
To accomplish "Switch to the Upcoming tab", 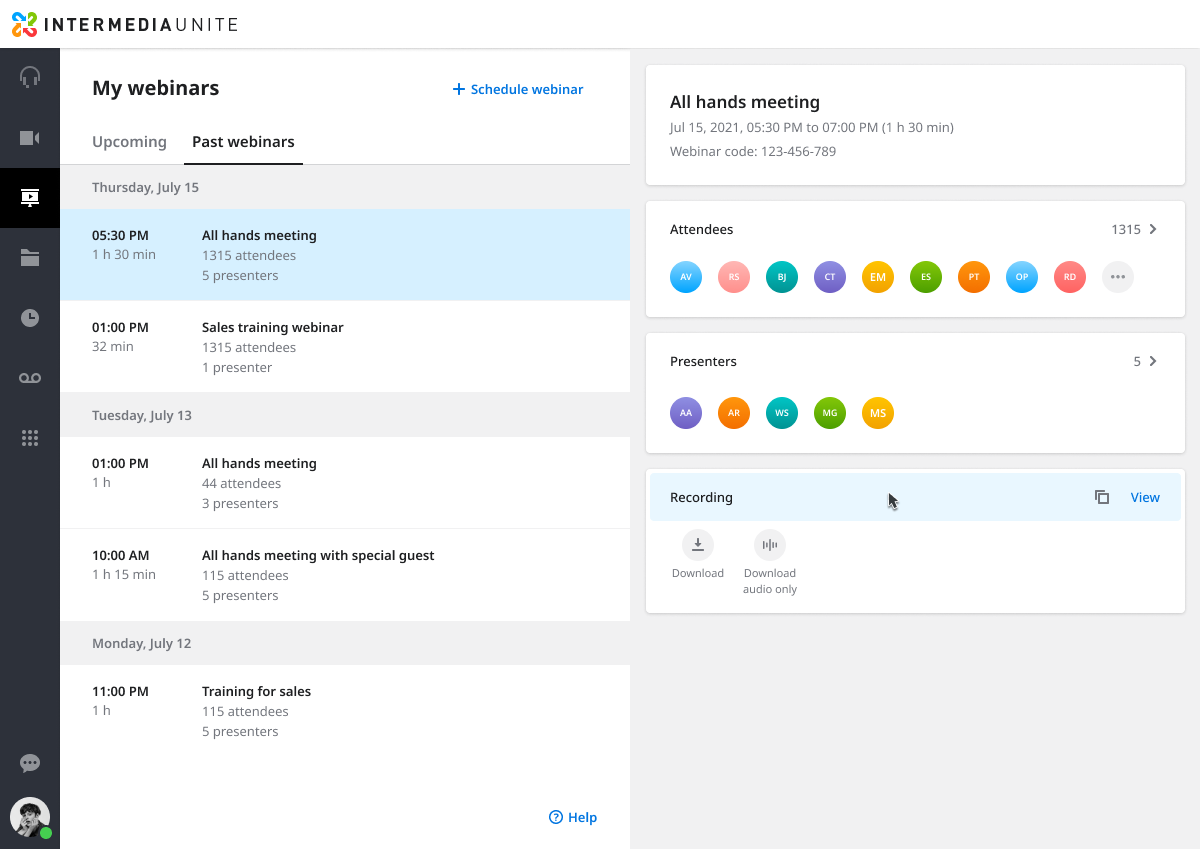I will pyautogui.click(x=129, y=142).
